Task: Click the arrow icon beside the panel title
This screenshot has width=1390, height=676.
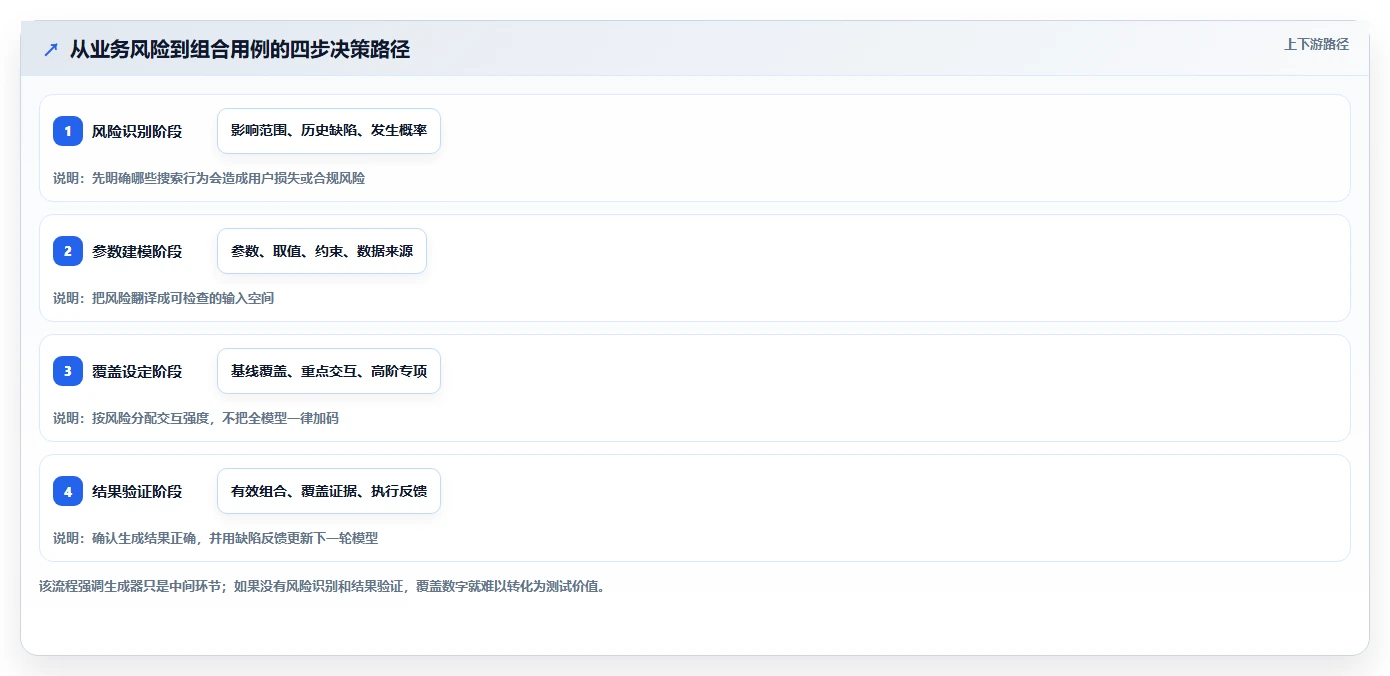Action: (50, 49)
